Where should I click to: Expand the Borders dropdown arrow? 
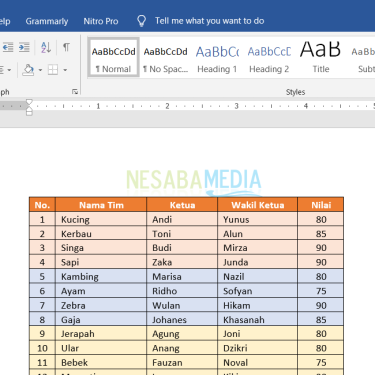click(x=65, y=70)
